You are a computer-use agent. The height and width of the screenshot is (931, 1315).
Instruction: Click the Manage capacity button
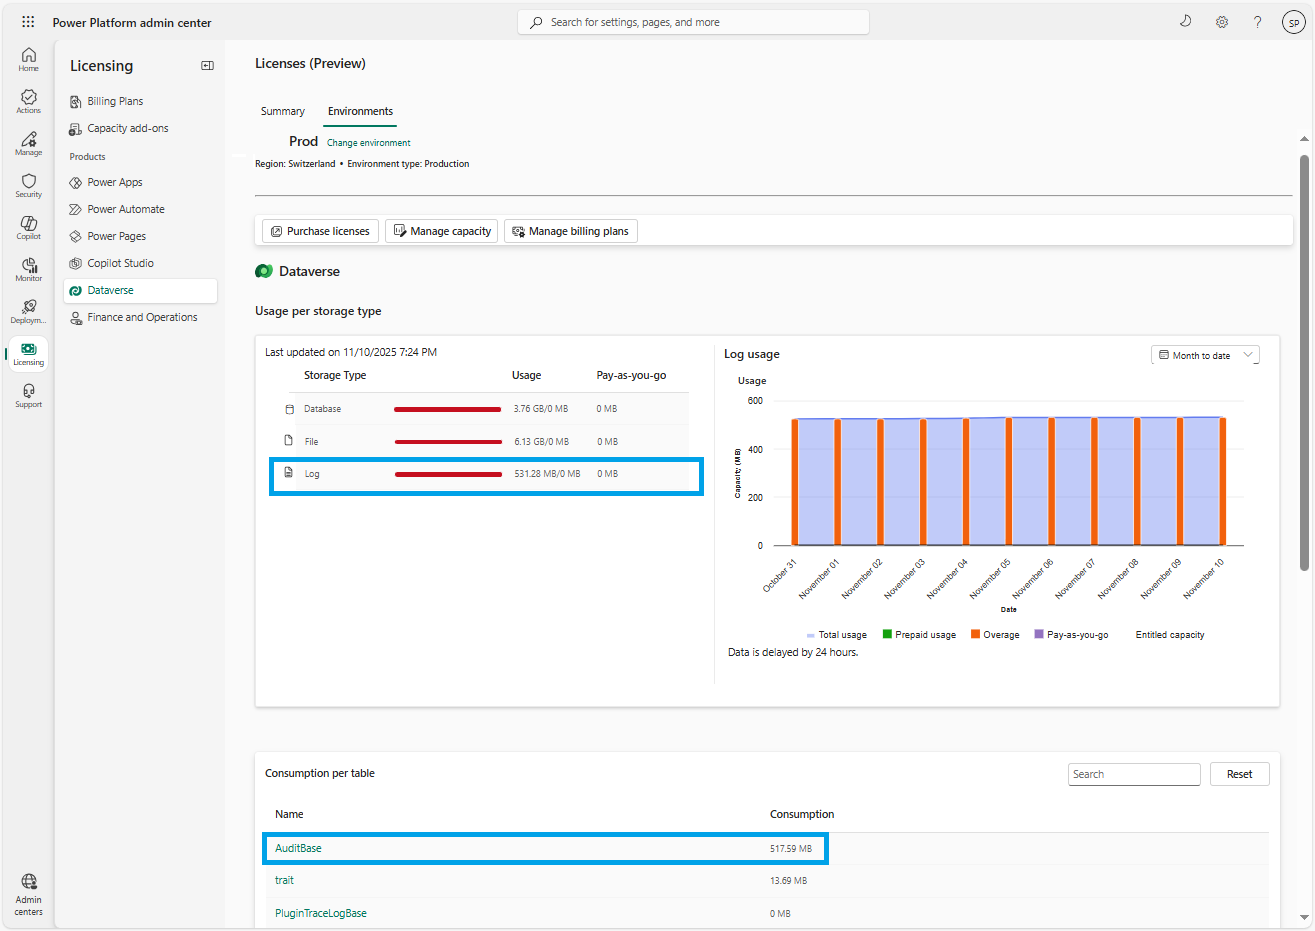click(x=441, y=231)
